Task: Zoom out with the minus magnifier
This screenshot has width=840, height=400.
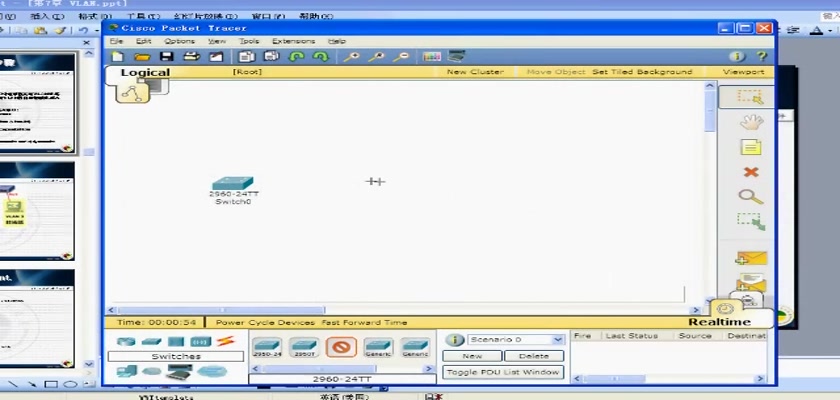Action: (401, 56)
